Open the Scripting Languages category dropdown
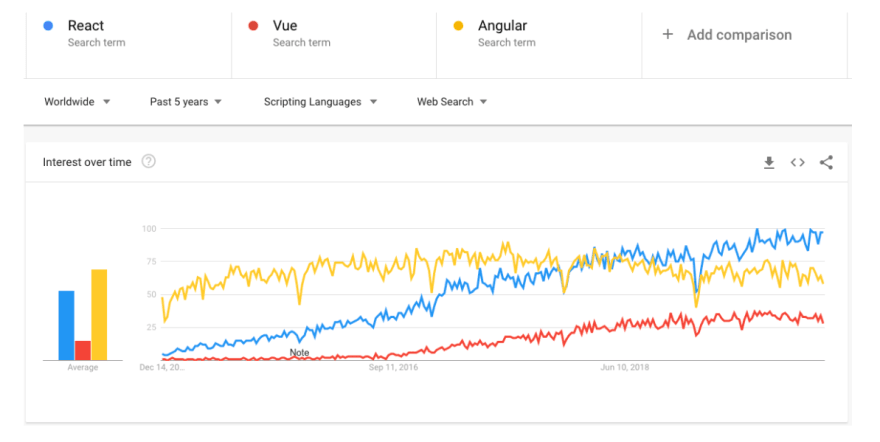880x442 pixels. (320, 102)
